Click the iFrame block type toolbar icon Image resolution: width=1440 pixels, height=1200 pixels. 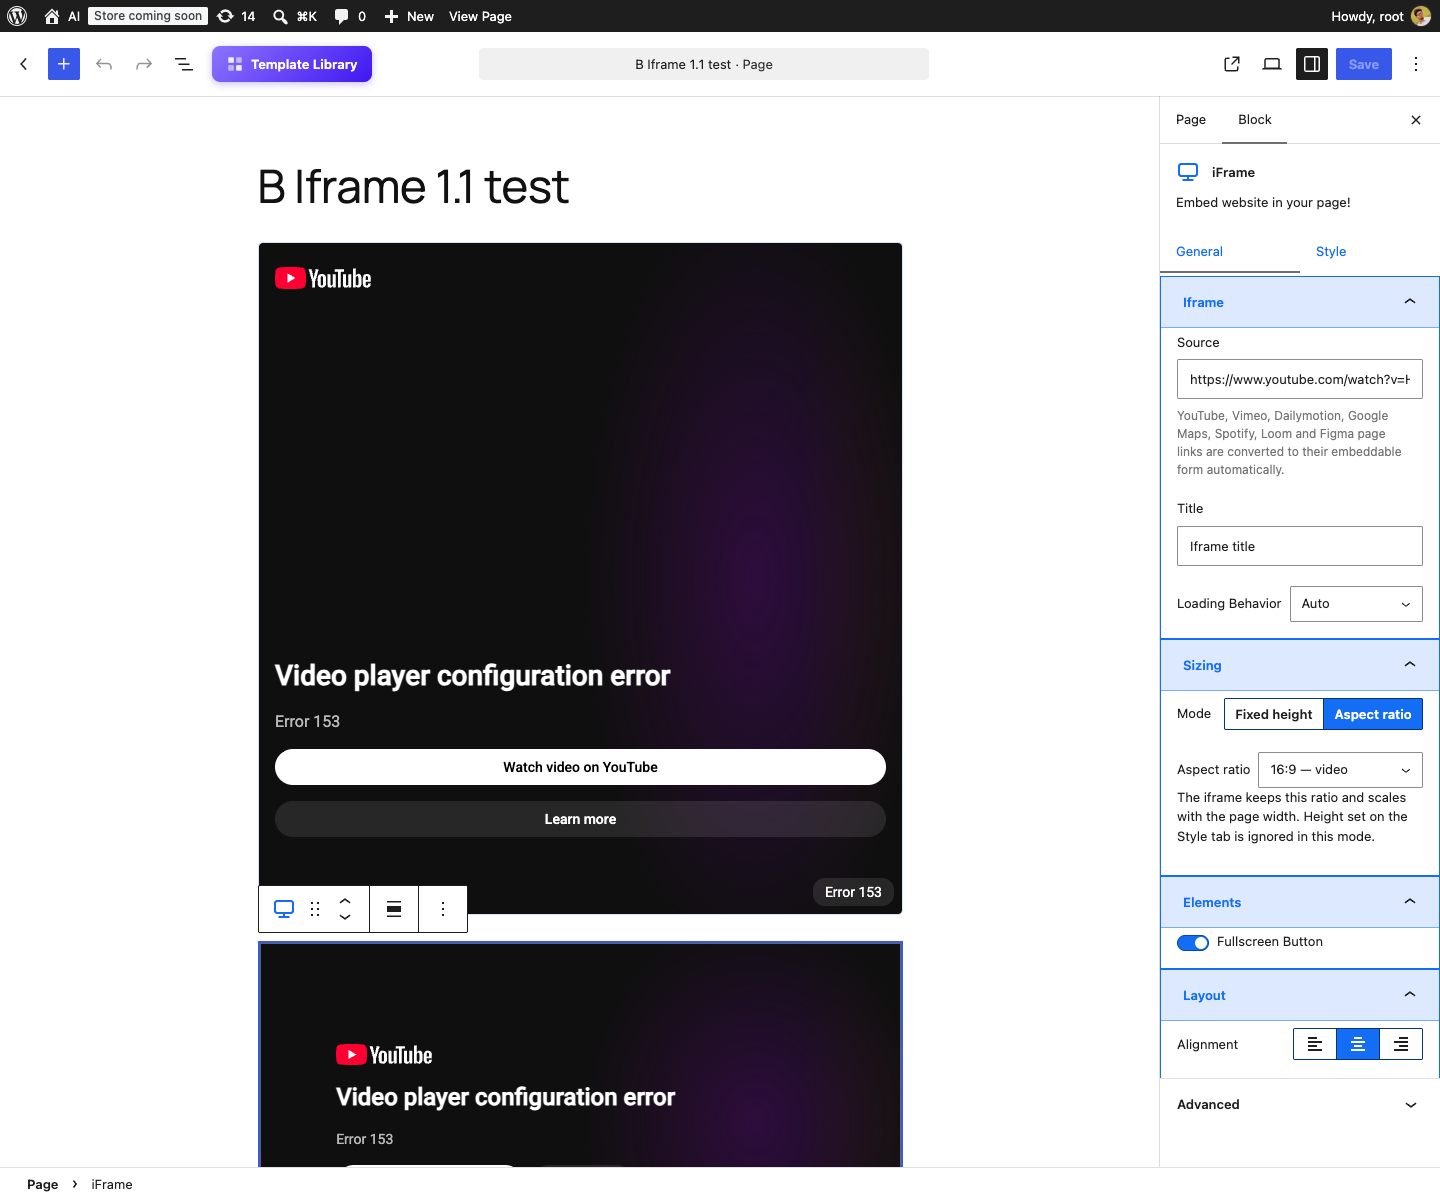coord(284,909)
